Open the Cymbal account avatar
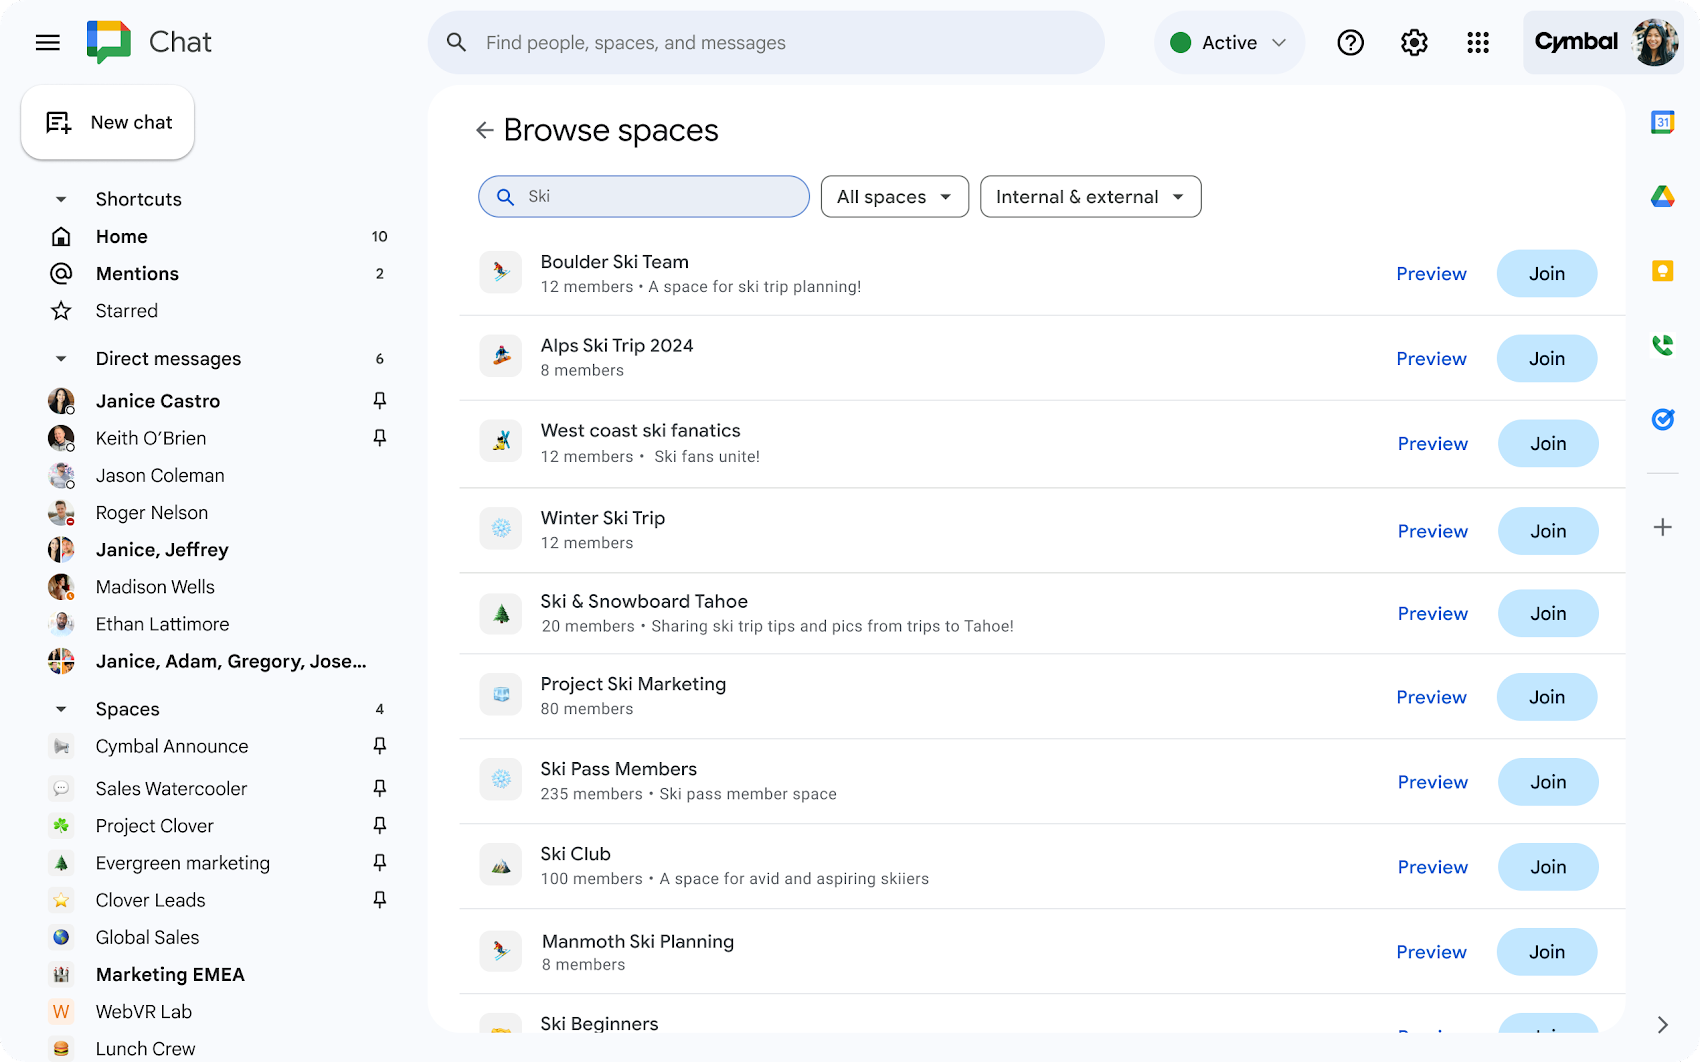This screenshot has height=1062, width=1700. point(1655,42)
